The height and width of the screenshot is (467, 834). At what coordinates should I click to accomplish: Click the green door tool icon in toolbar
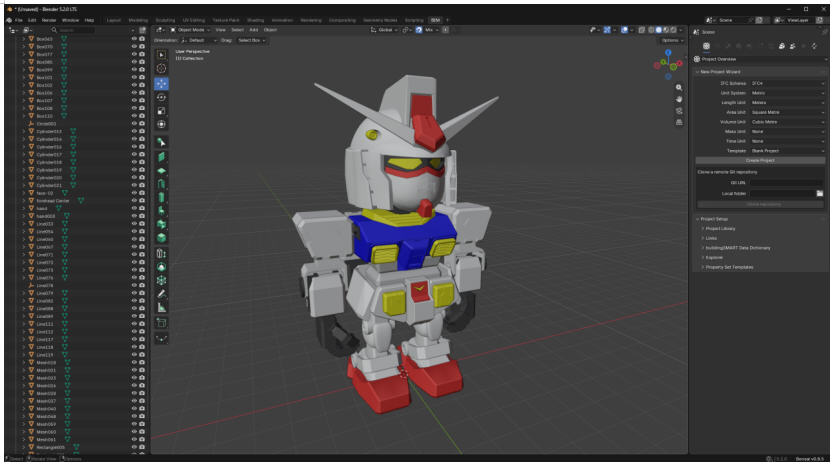point(161,184)
